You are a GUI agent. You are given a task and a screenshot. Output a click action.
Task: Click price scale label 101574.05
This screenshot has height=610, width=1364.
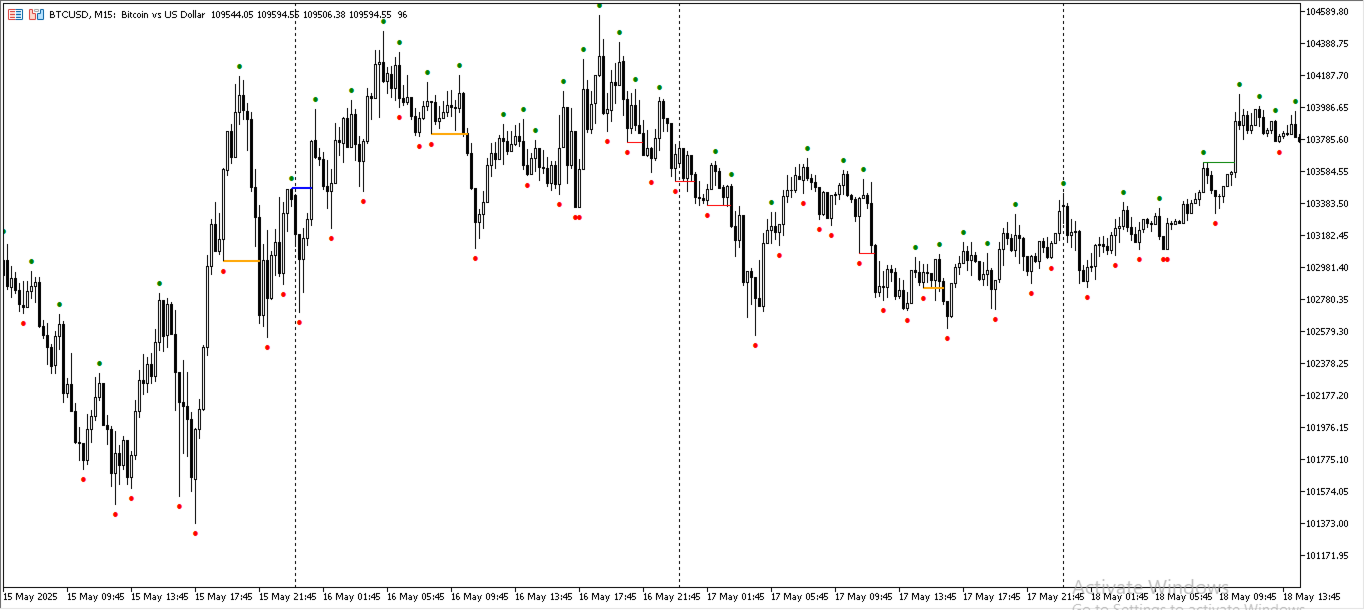(1327, 492)
